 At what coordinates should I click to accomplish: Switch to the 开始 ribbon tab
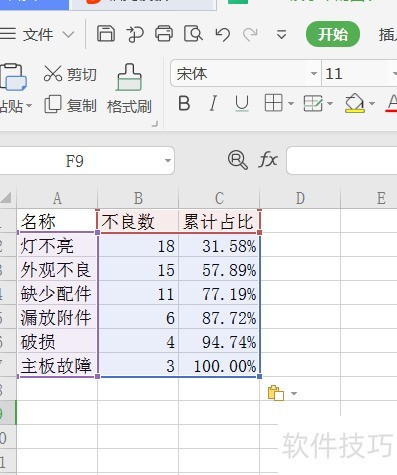[x=333, y=34]
